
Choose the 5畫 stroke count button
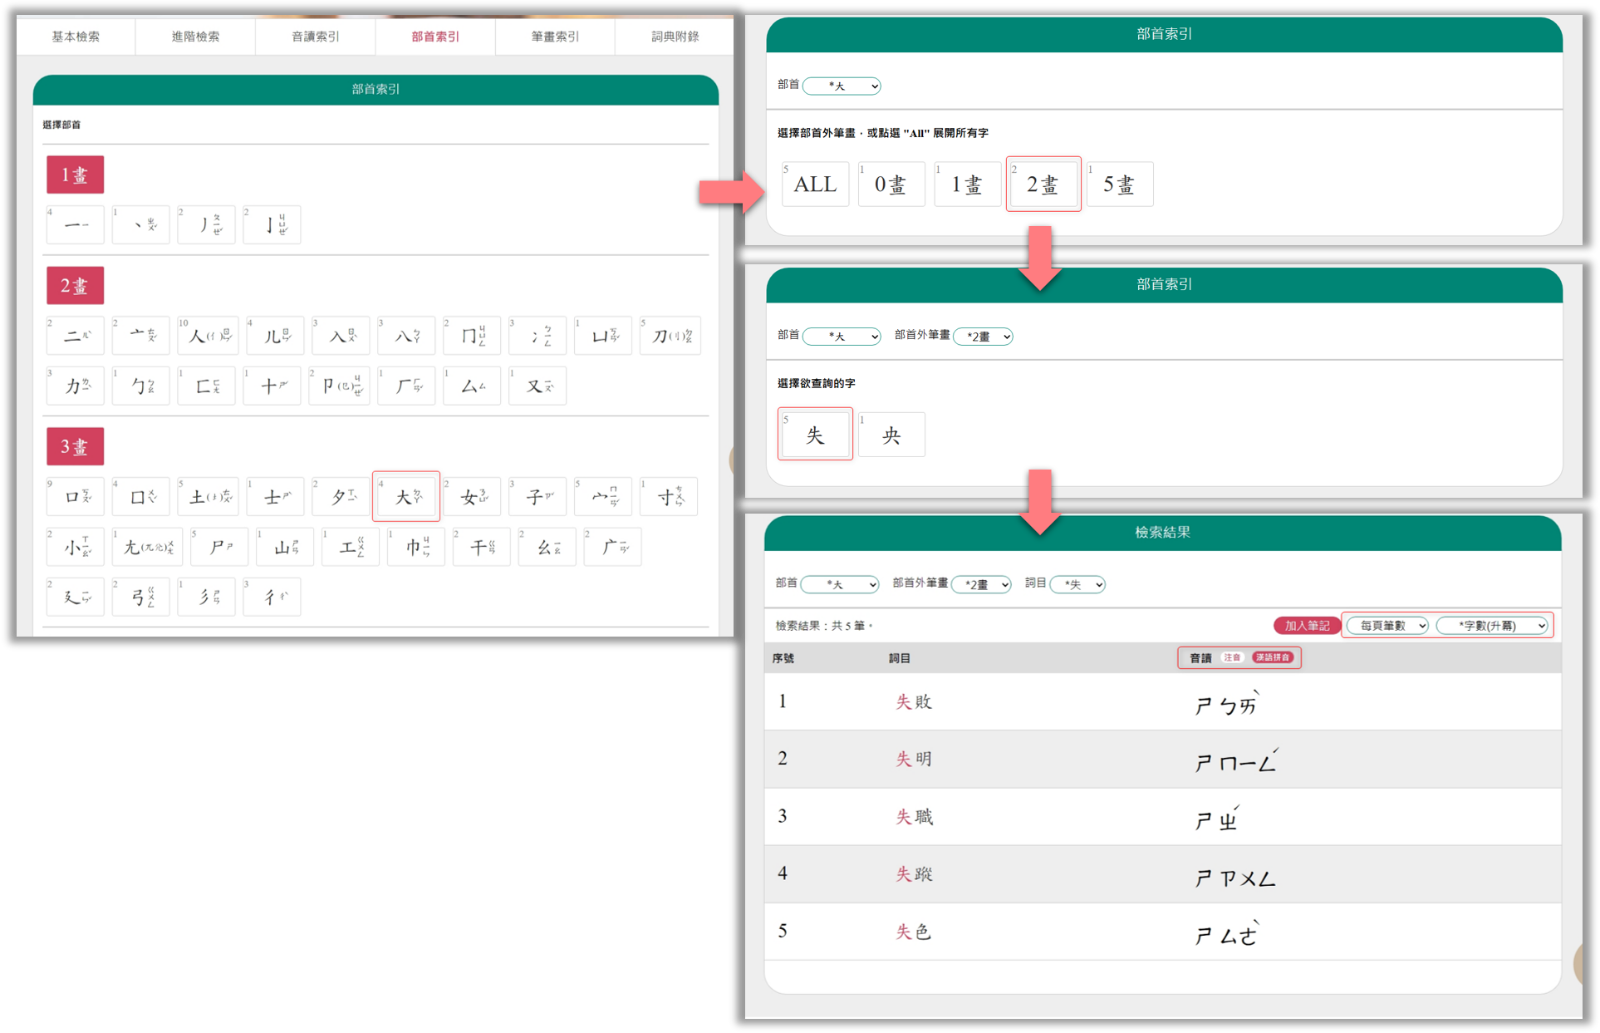(x=1120, y=184)
